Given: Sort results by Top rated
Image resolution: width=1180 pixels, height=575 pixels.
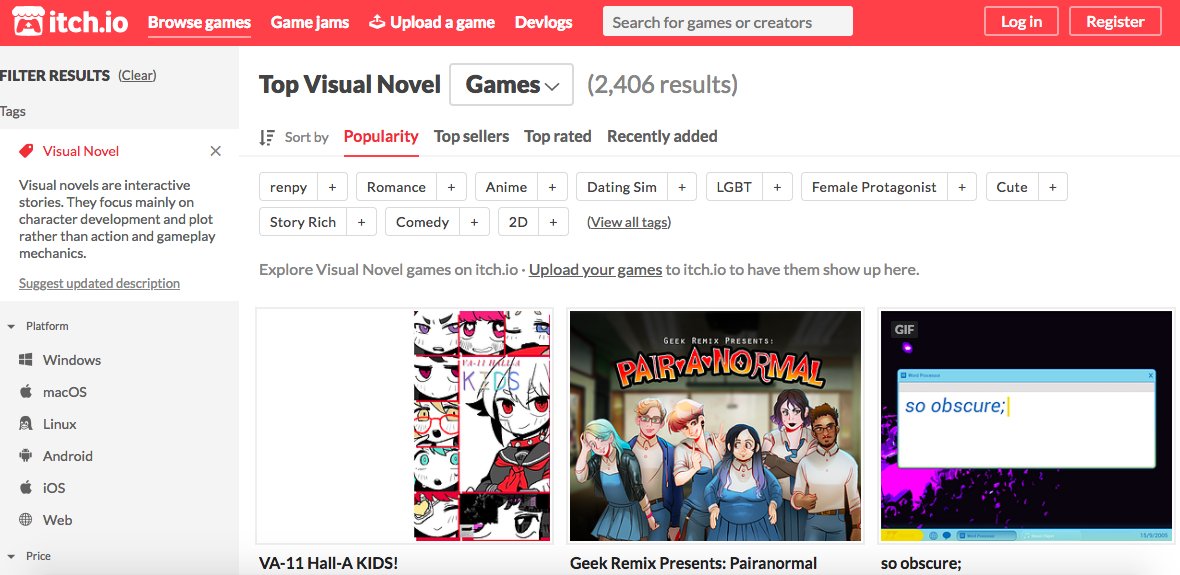Looking at the screenshot, I should [558, 136].
